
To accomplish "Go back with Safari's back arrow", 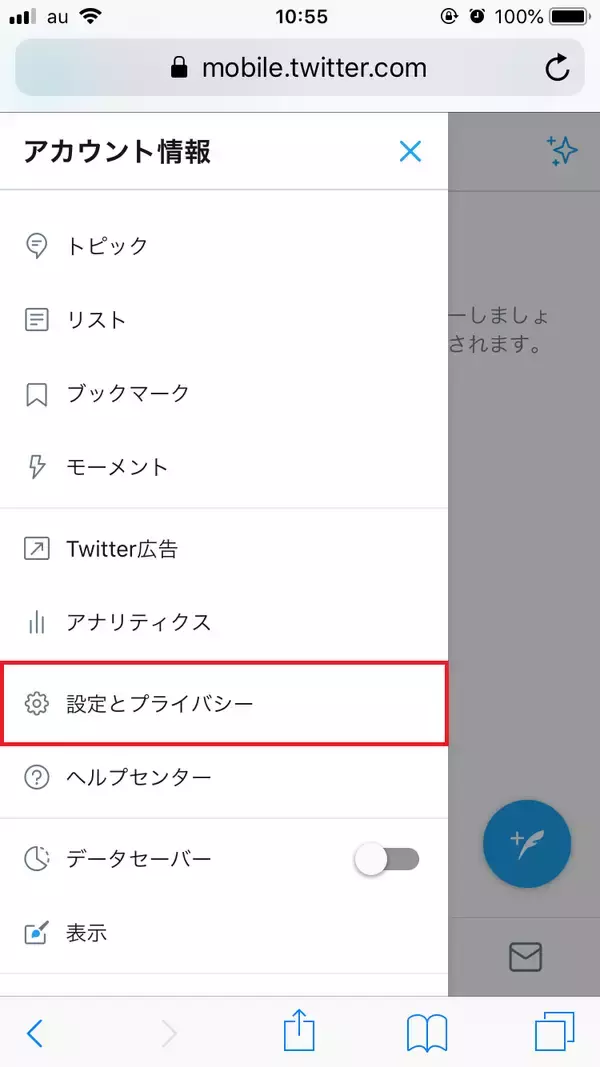I will click(x=35, y=1032).
